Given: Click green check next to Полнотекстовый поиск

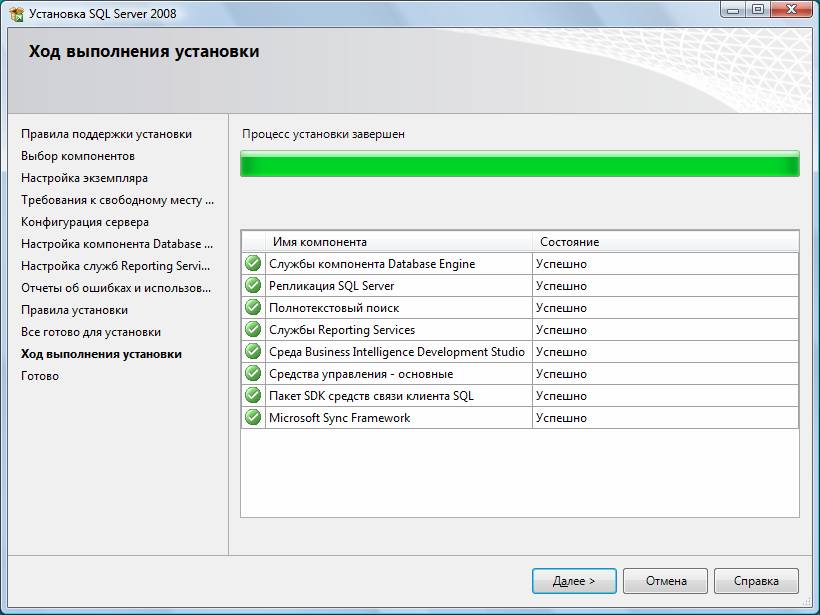Looking at the screenshot, I should pos(253,308).
